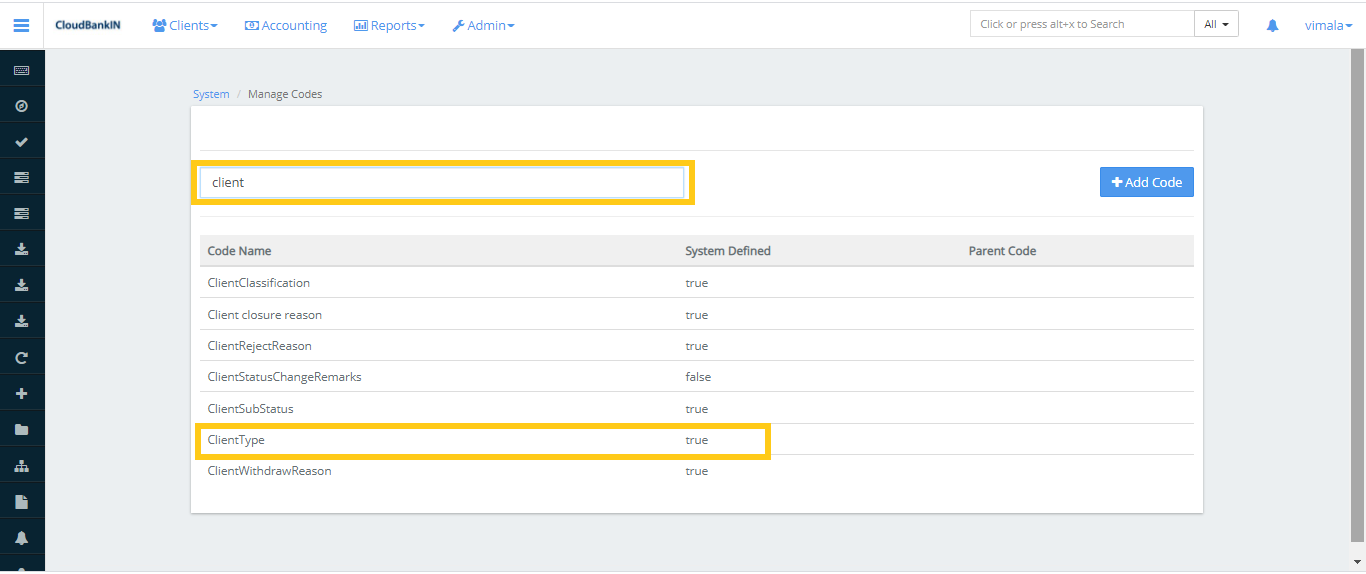Expand the Reports dropdown menu
This screenshot has height=574, width=1366.
point(389,25)
